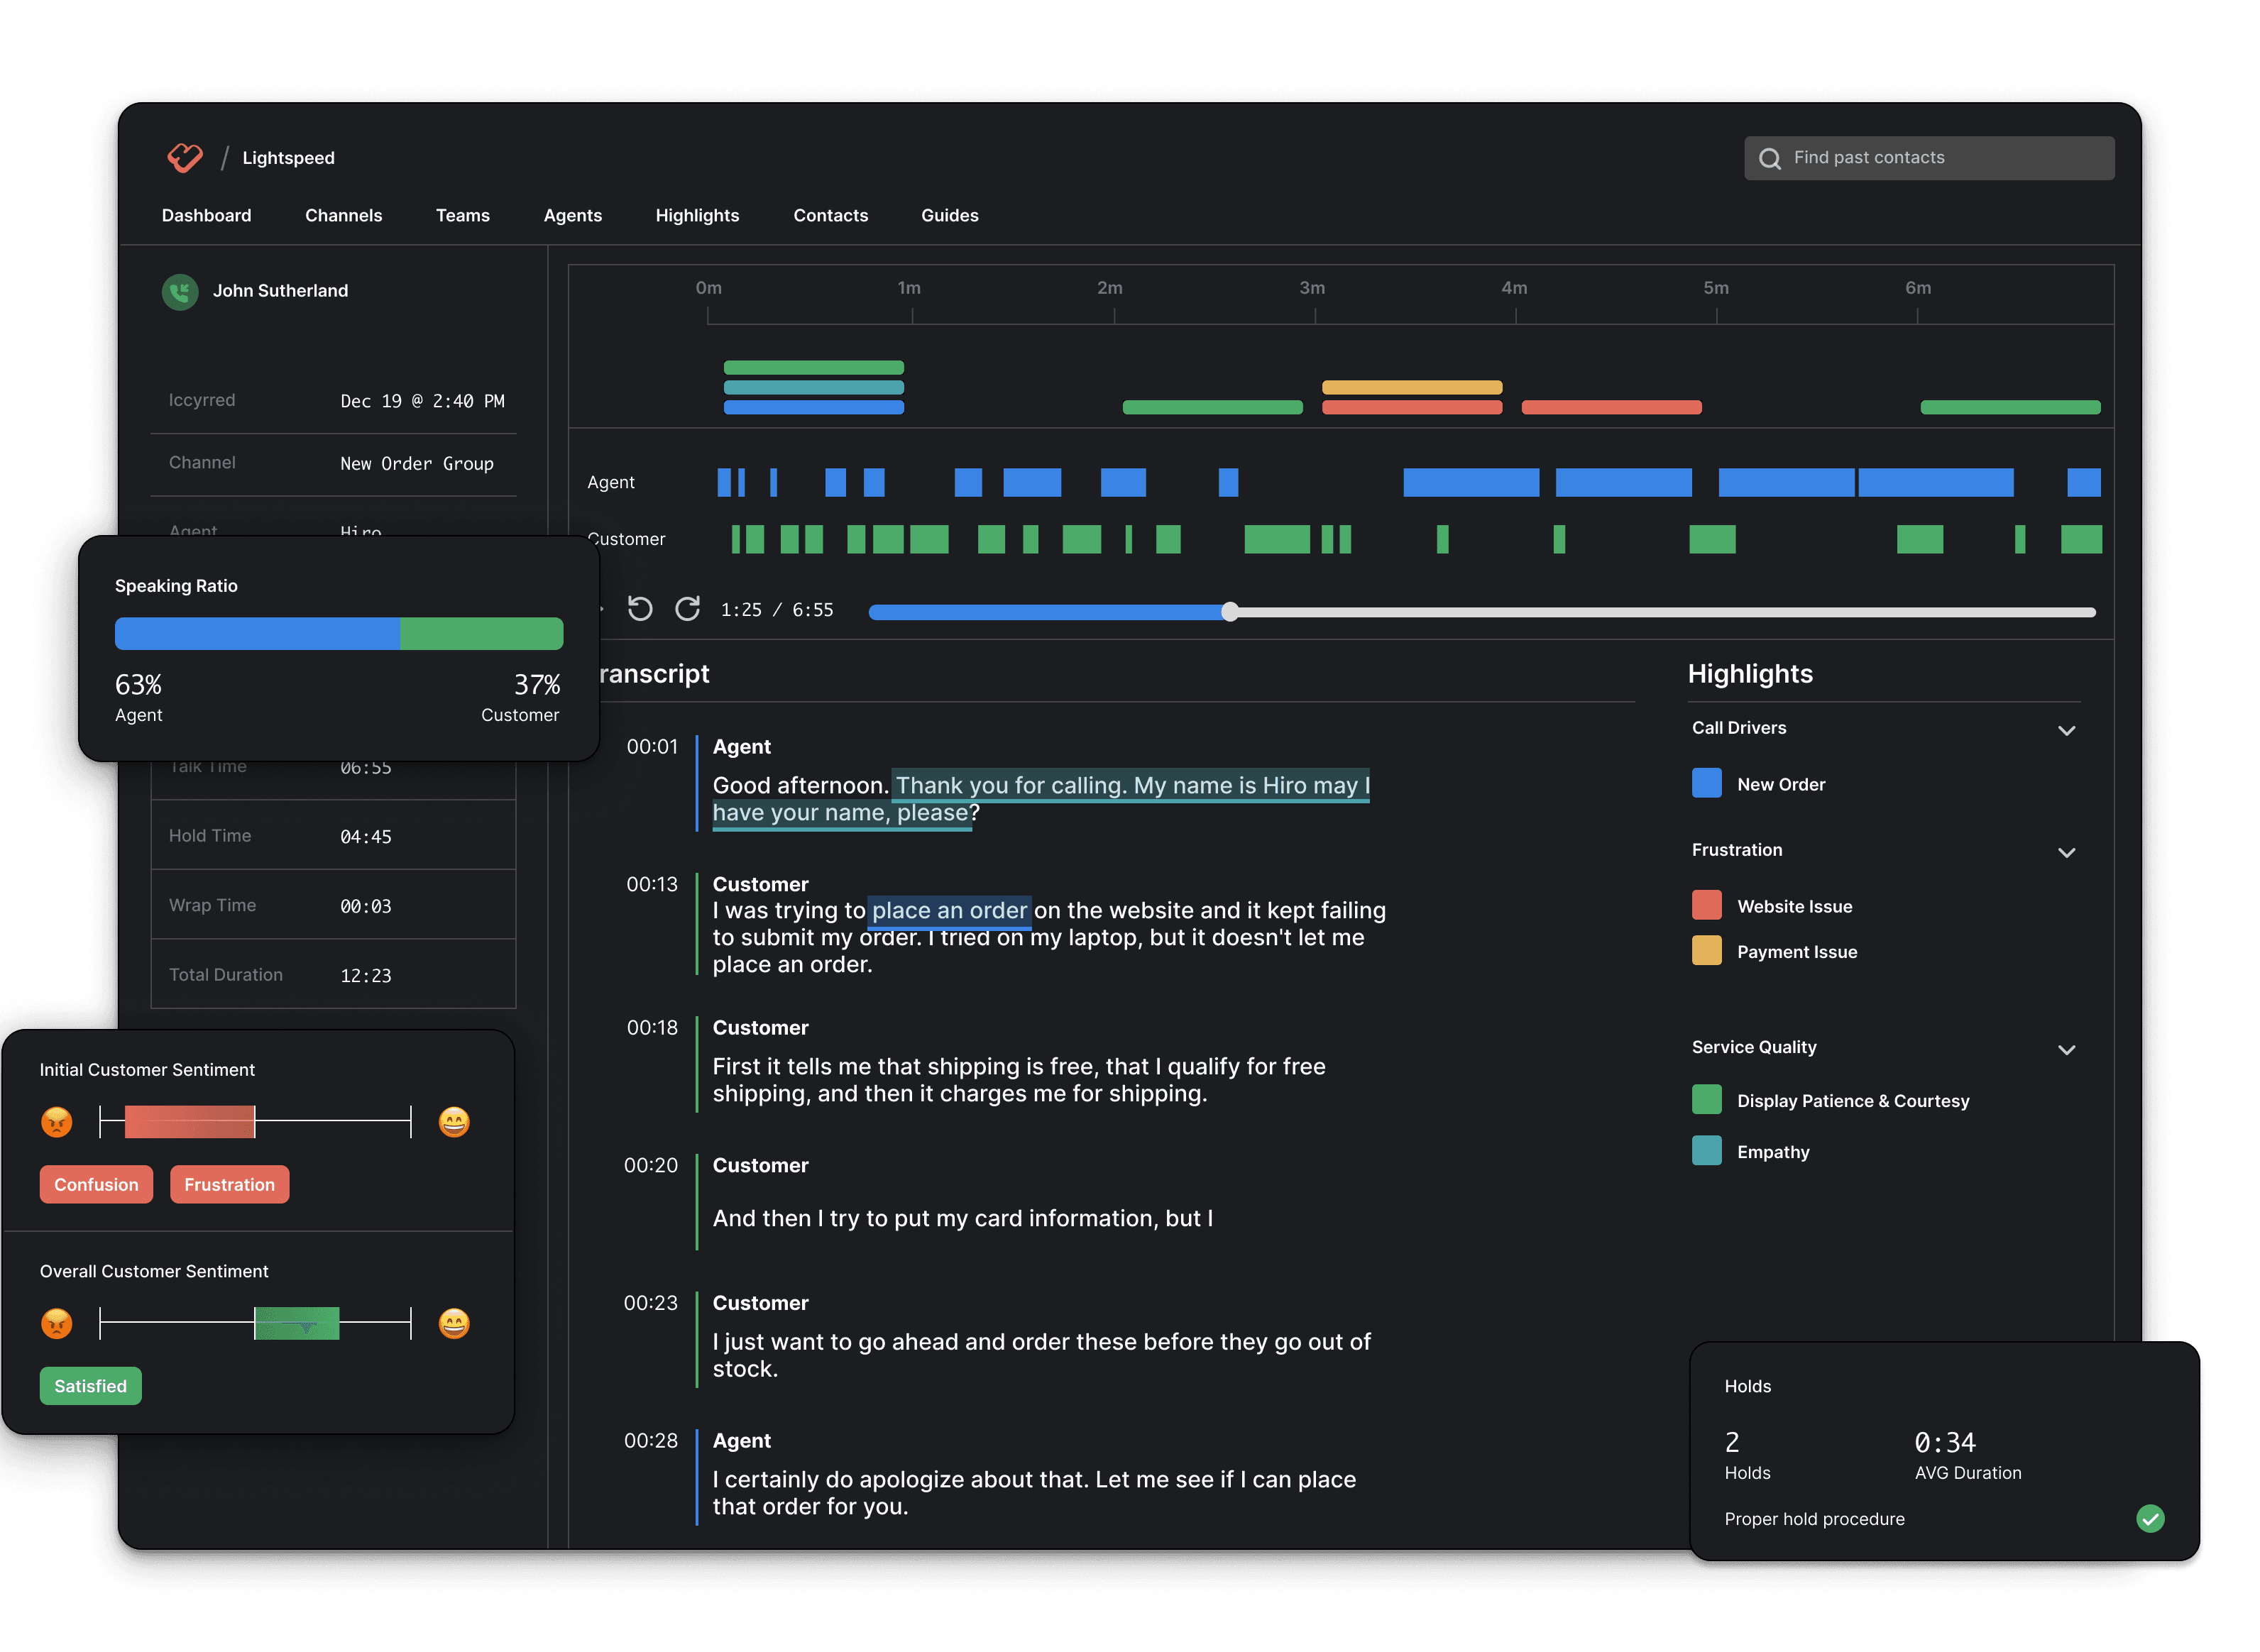Click the "1:25 / 6:55" playback time

(777, 610)
